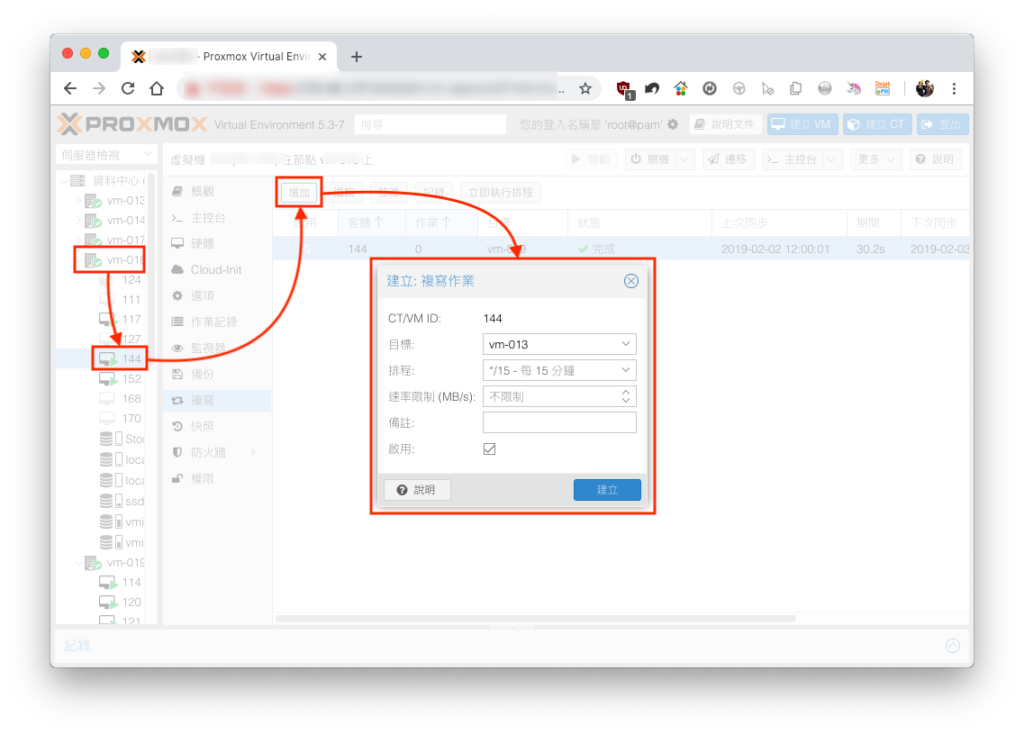Open the 目標 vm-013 dropdown

pos(559,344)
